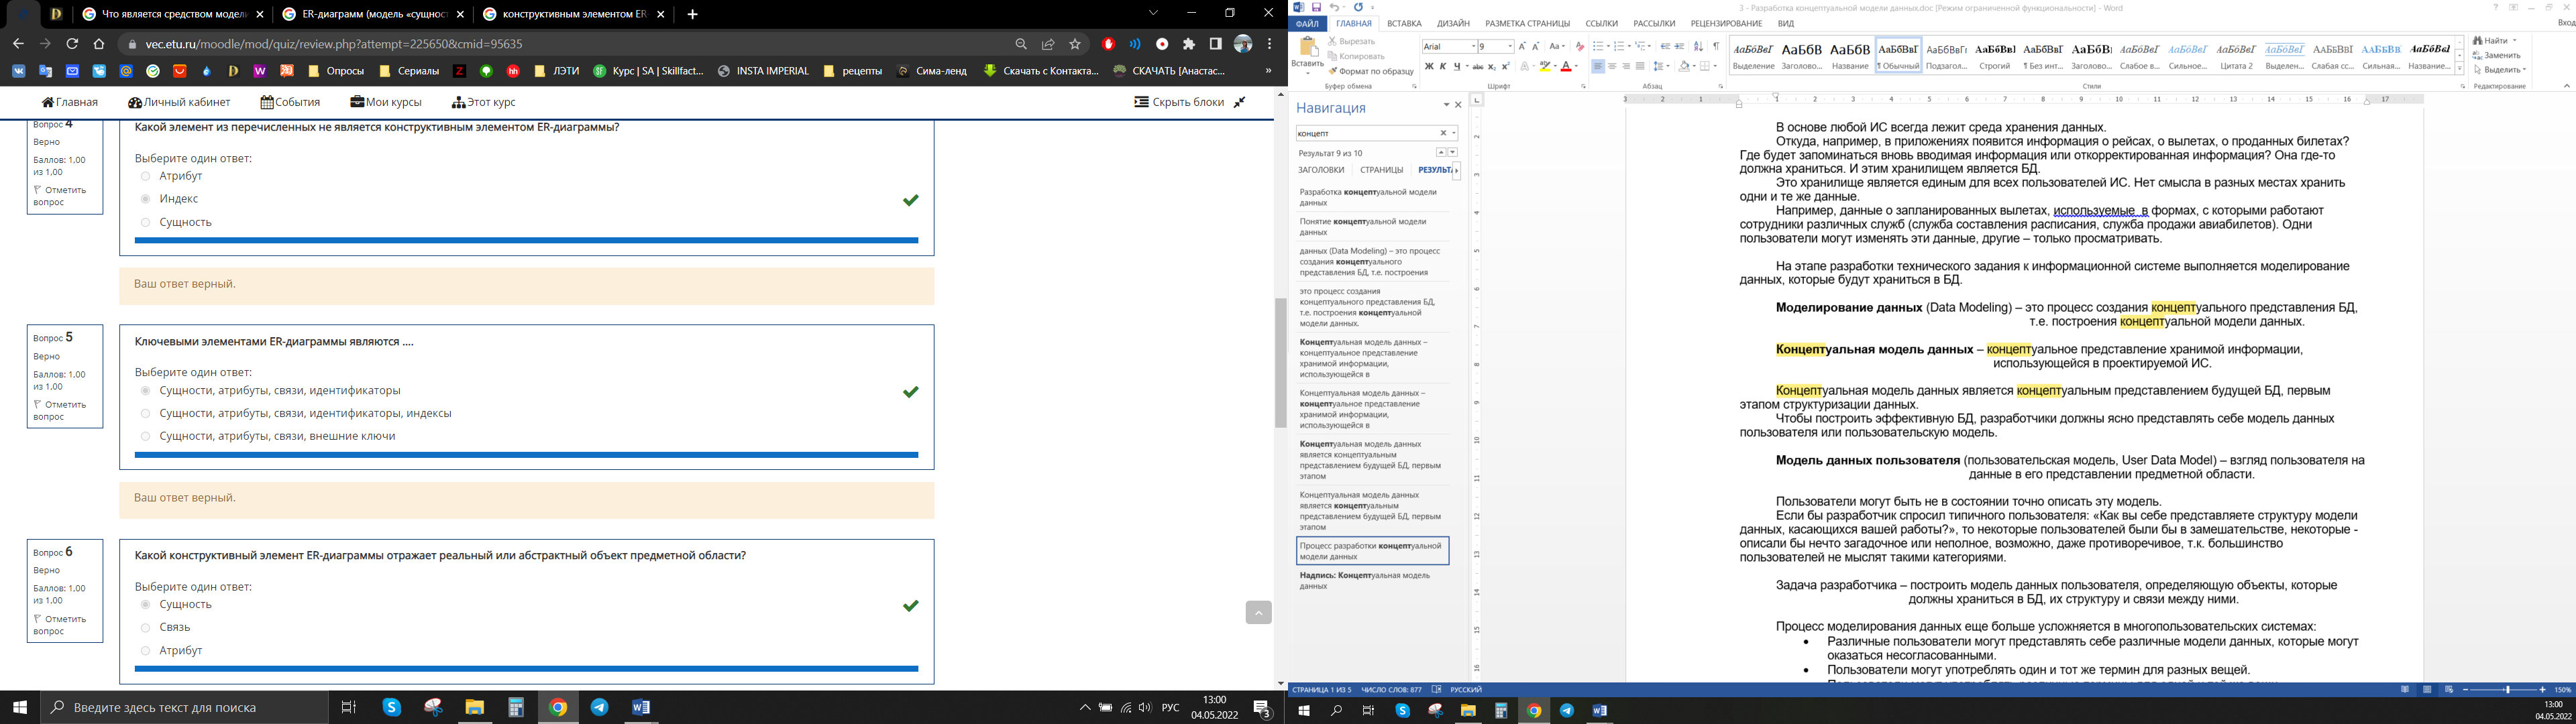This screenshot has width=2576, height=724.
Task: Increase font size in Word
Action: point(1522,46)
